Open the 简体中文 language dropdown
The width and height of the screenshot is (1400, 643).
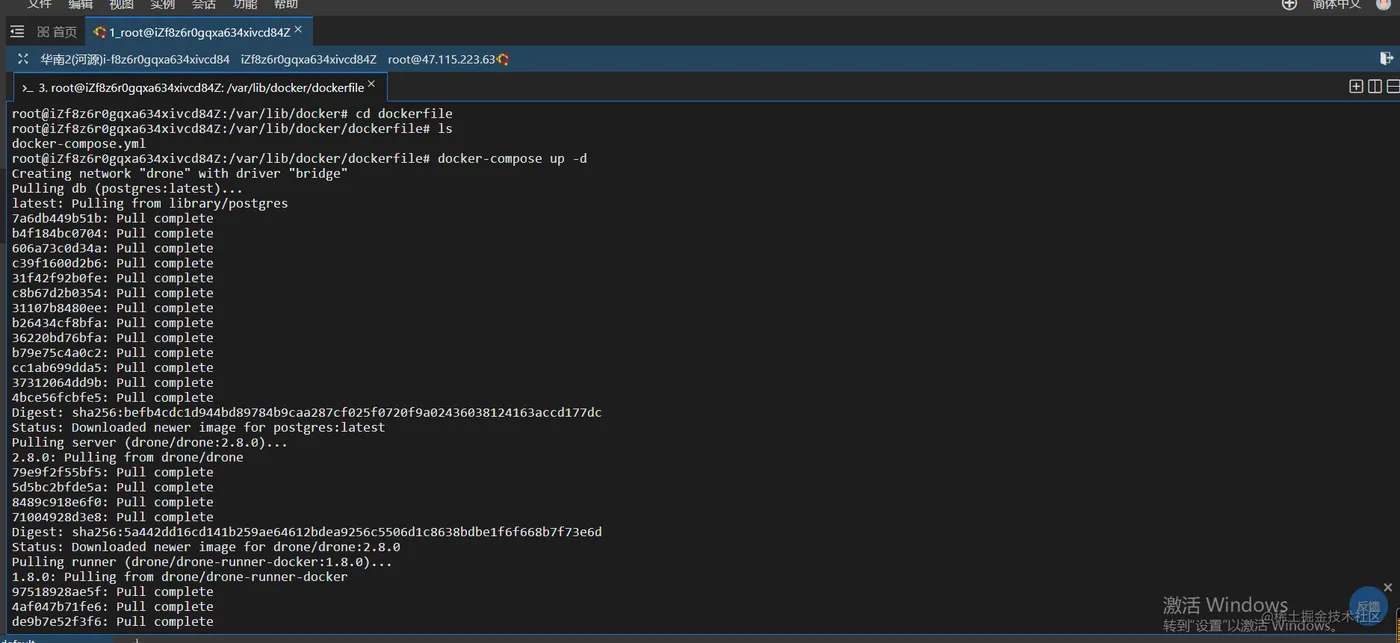(x=1336, y=4)
